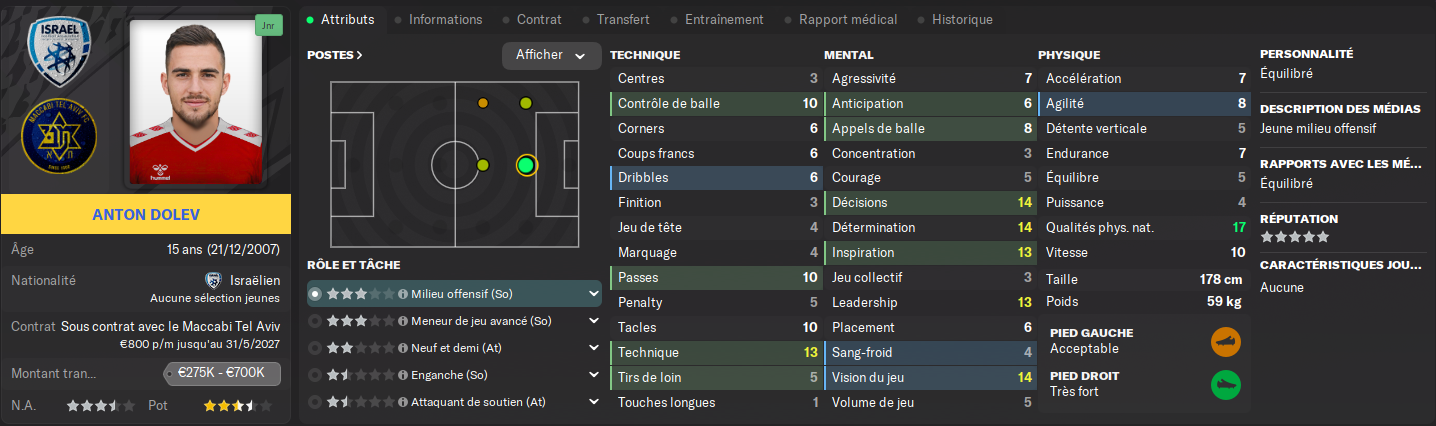1436x426 pixels.
Task: Click the €275K - €700K transfer value button
Action: click(221, 373)
